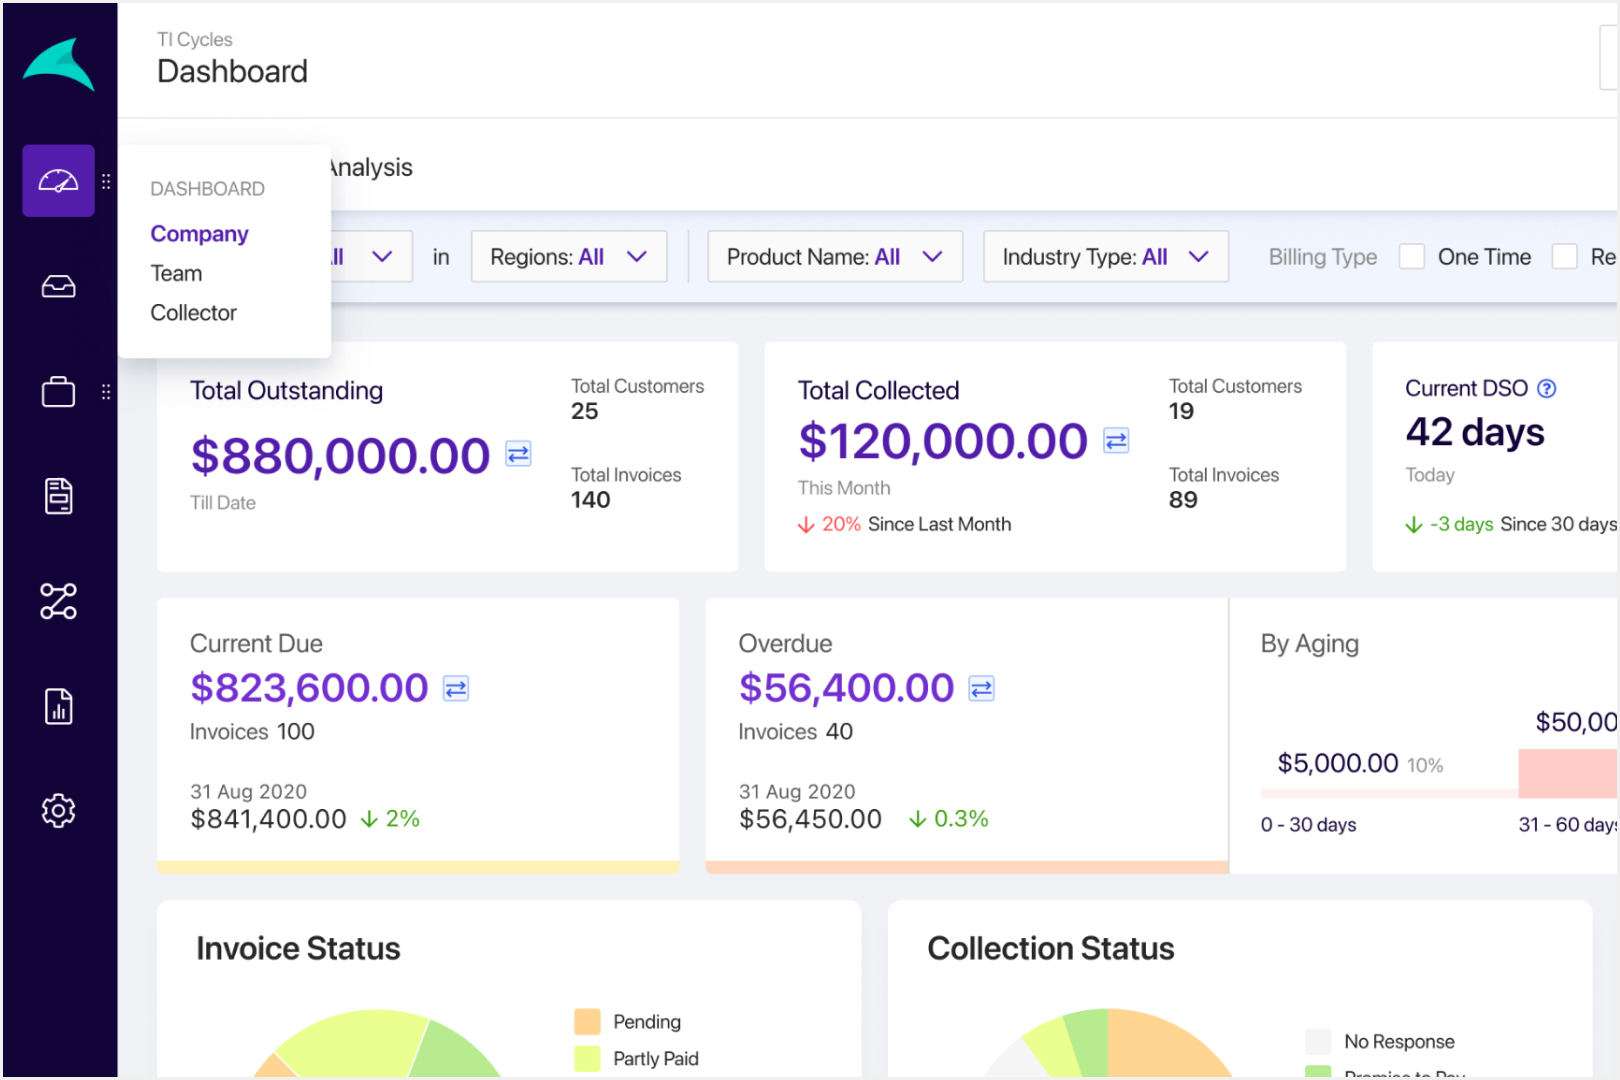Click the Invoice Status heading
This screenshot has width=1620, height=1080.
pos(298,949)
